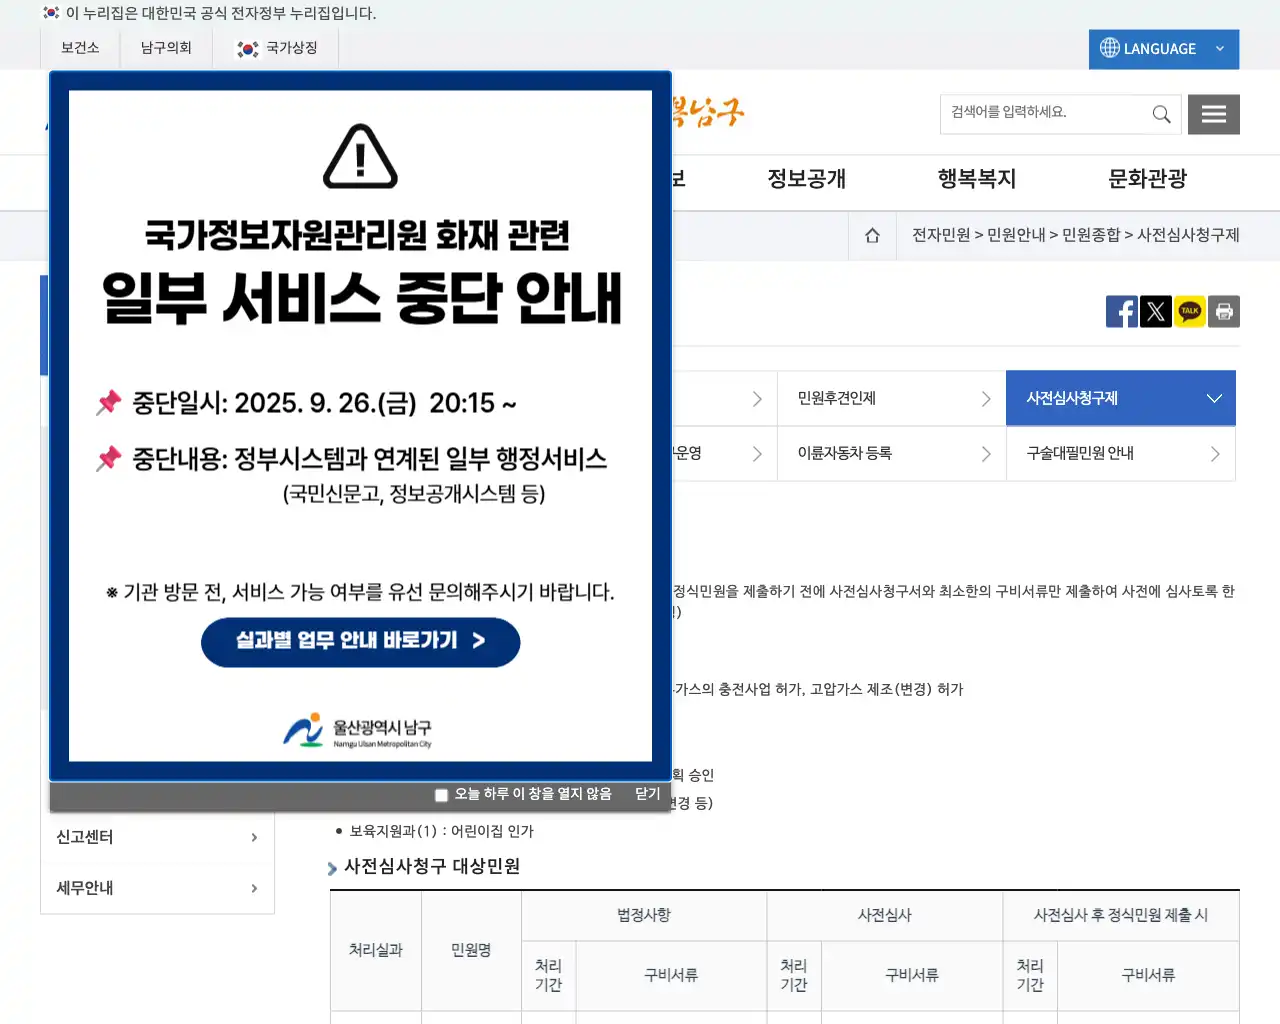This screenshot has height=1024, width=1280.
Task: Go to 남구의회 site link
Action: [x=166, y=48]
